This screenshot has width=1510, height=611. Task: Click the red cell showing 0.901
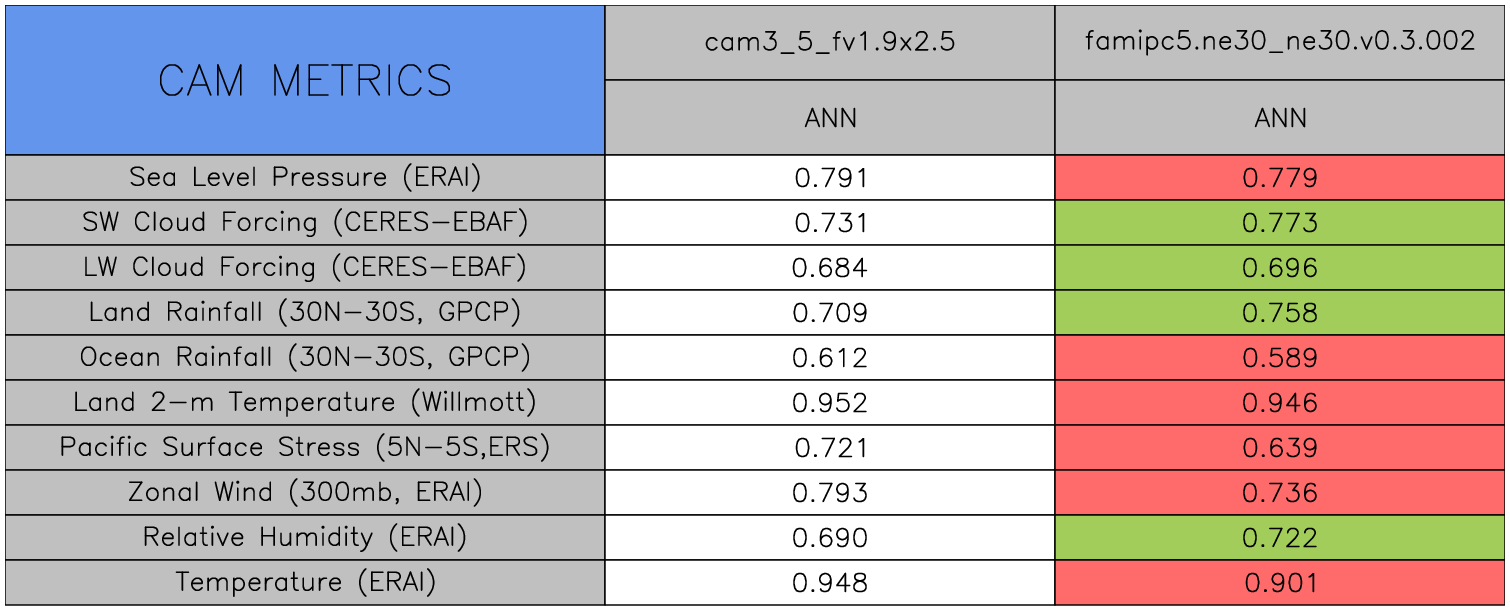(x=1280, y=583)
